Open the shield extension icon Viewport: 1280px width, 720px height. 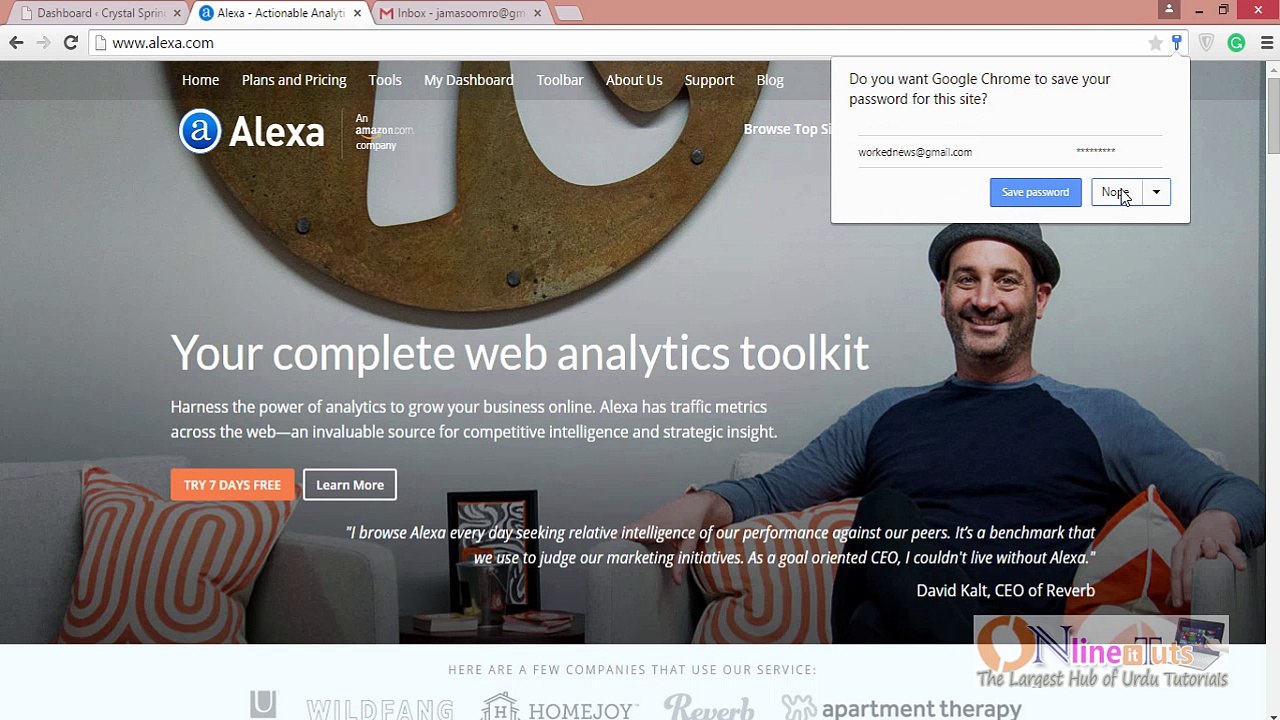pos(1206,43)
